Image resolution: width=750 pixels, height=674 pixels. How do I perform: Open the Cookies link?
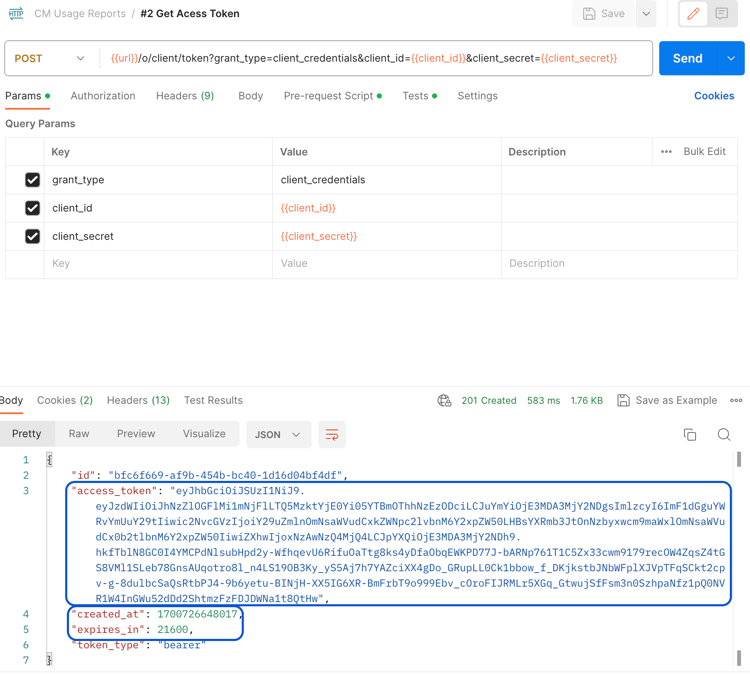(714, 96)
